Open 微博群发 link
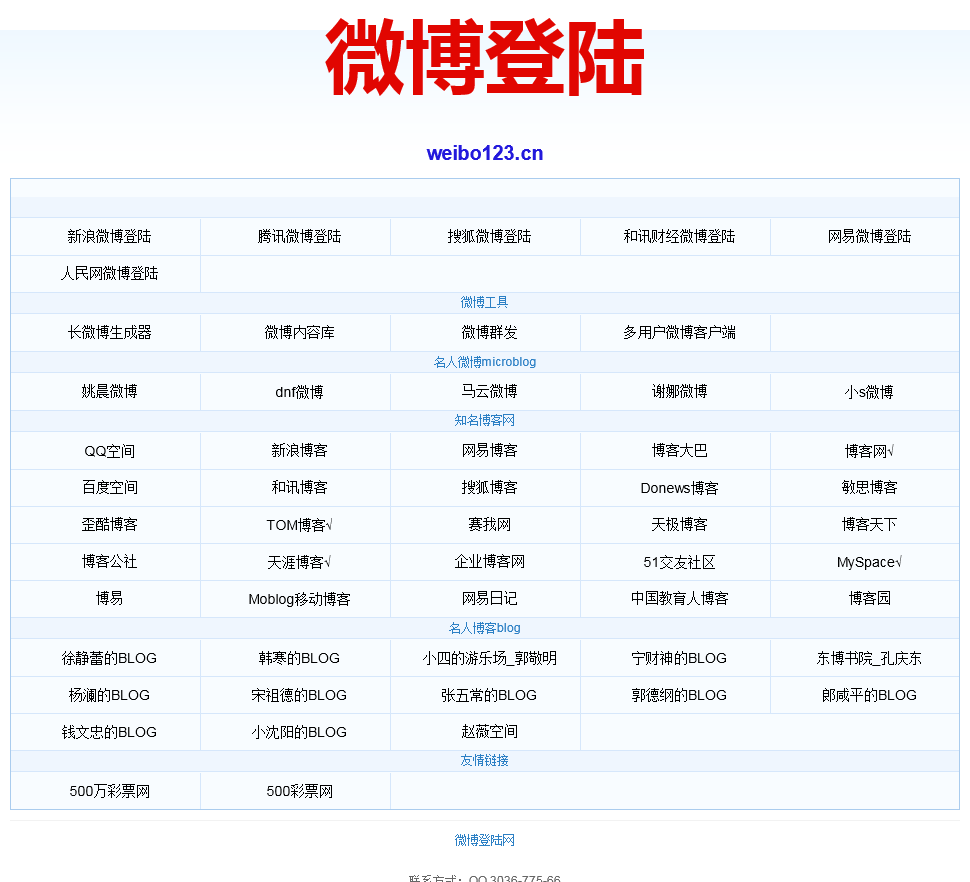Image resolution: width=970 pixels, height=882 pixels. pos(489,333)
